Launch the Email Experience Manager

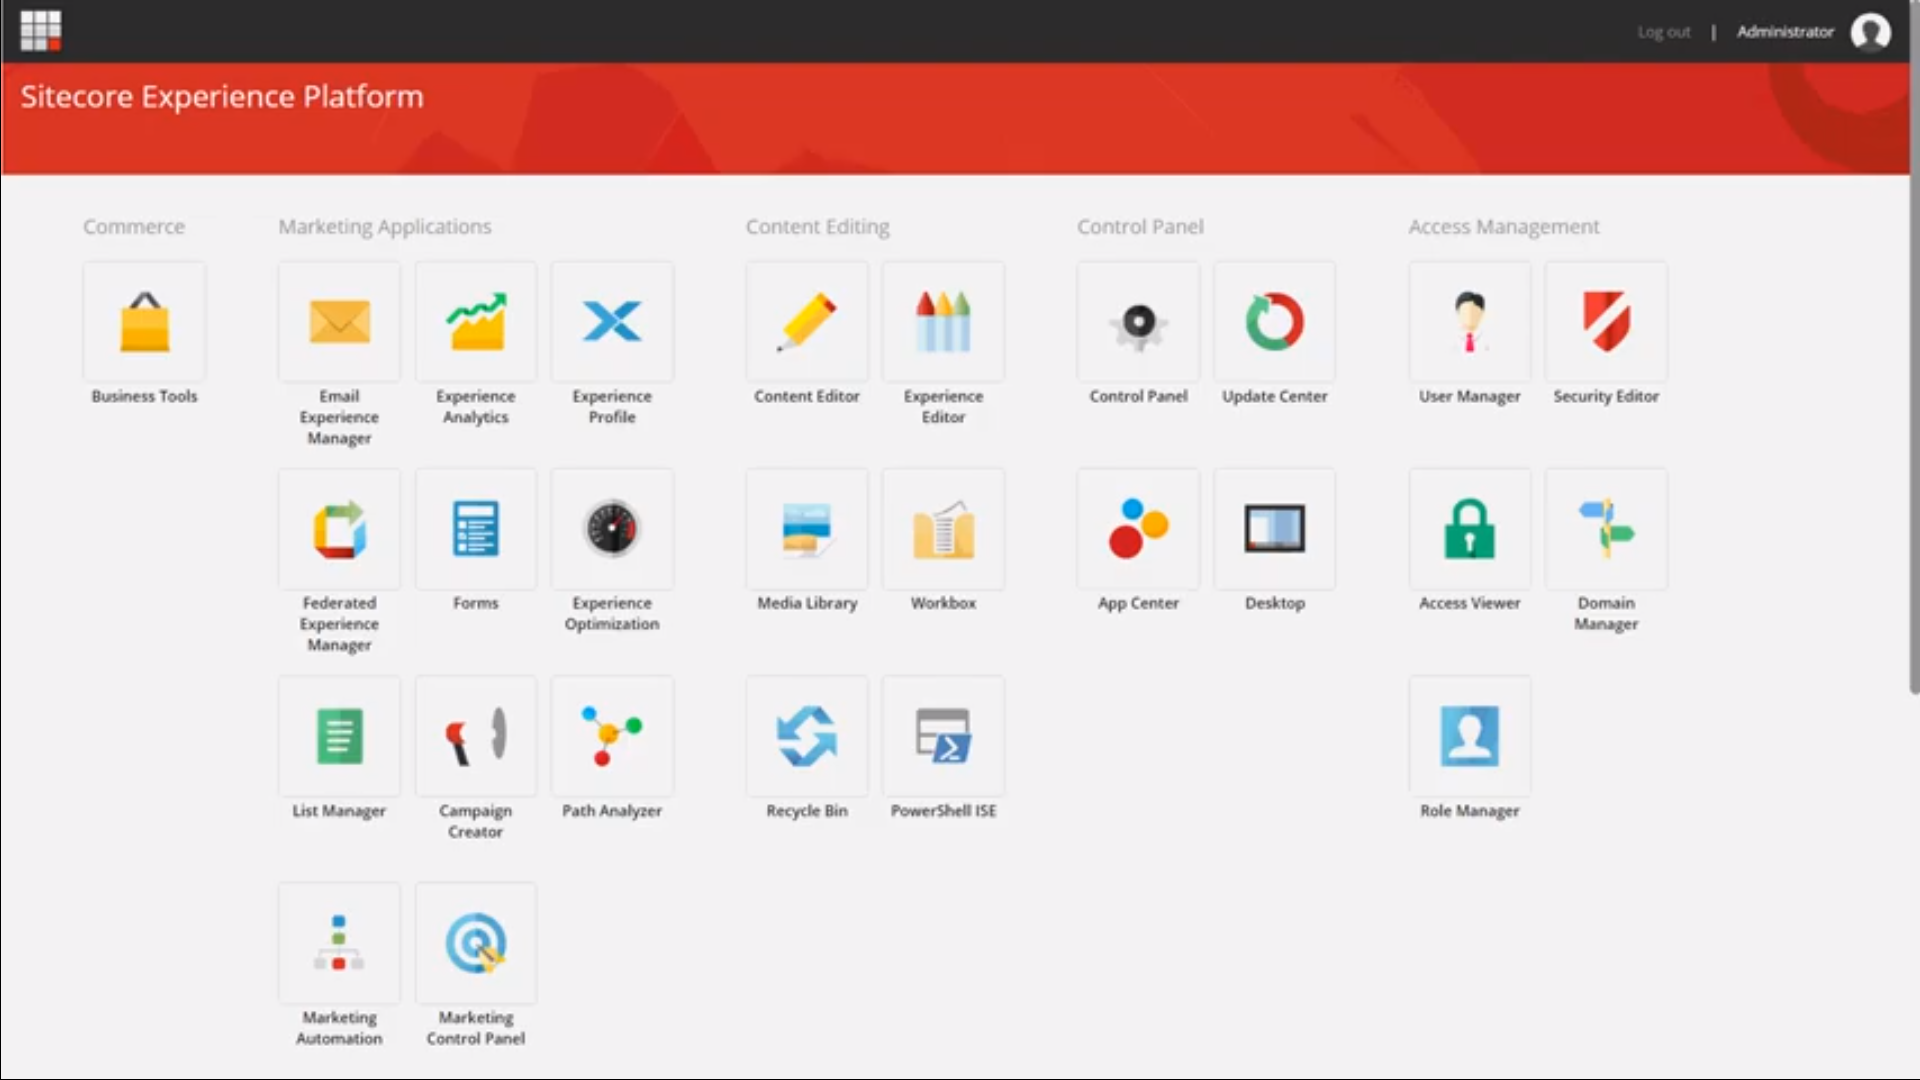pyautogui.click(x=338, y=322)
